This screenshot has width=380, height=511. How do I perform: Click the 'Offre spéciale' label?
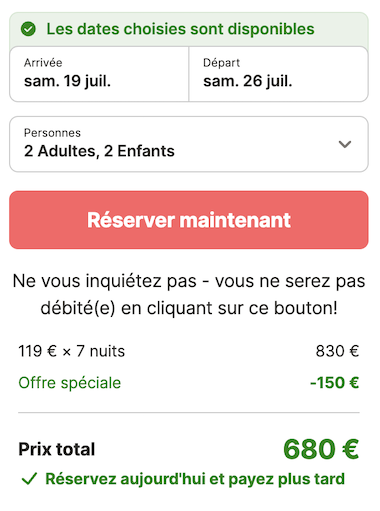coord(70,383)
